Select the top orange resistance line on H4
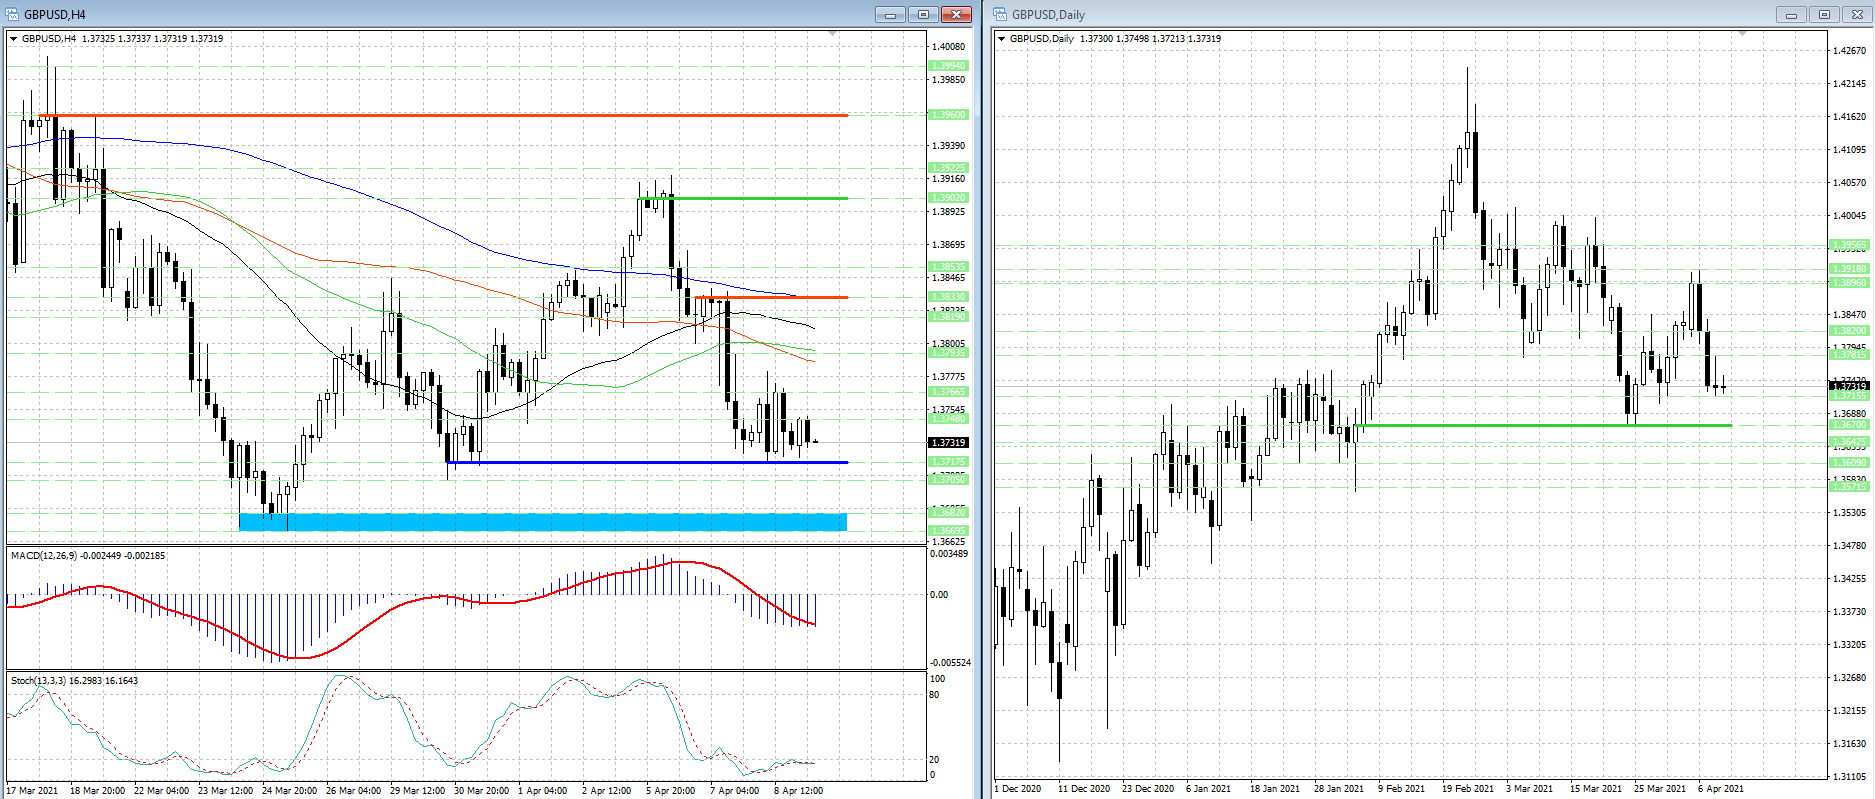The image size is (1875, 799). tap(450, 115)
